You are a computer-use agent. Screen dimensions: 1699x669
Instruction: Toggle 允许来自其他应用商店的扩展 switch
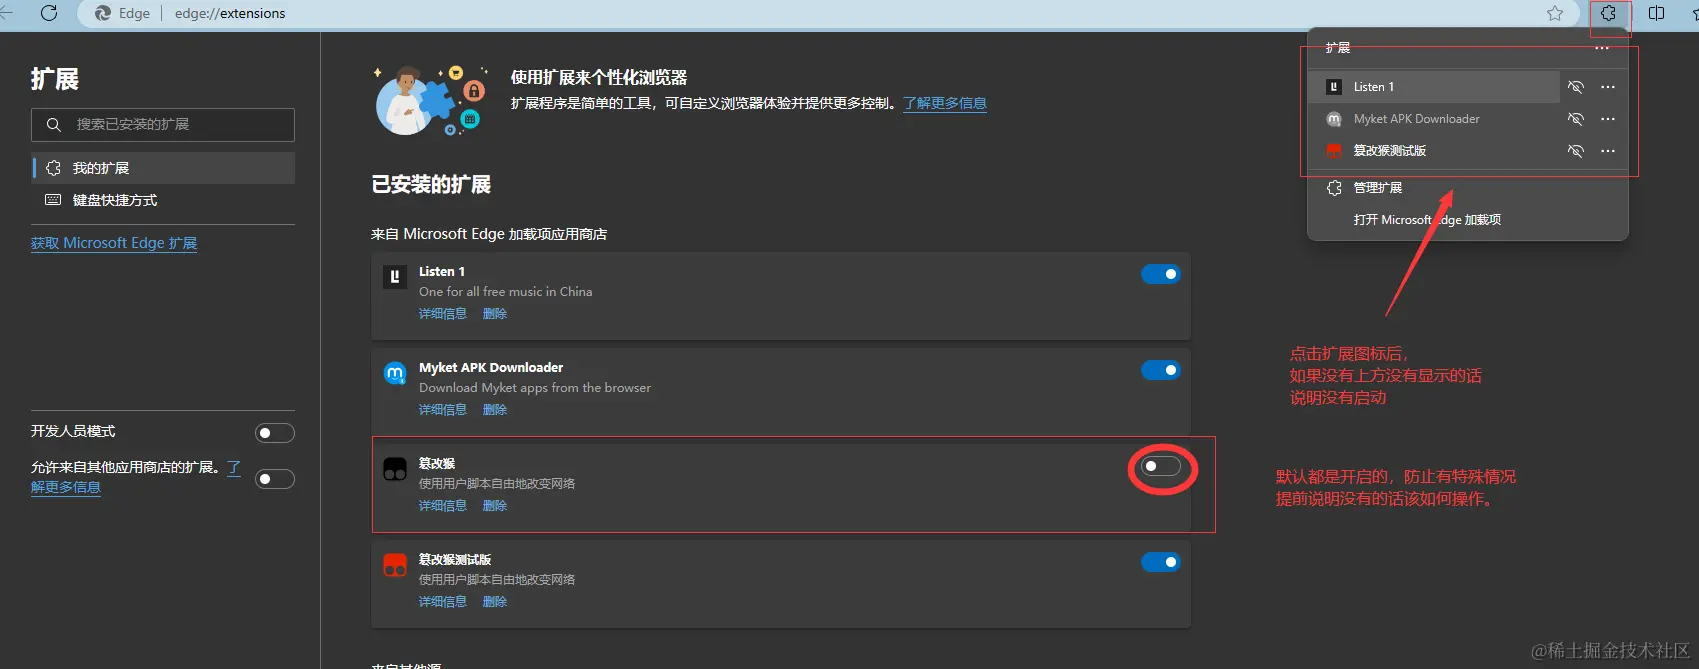275,479
